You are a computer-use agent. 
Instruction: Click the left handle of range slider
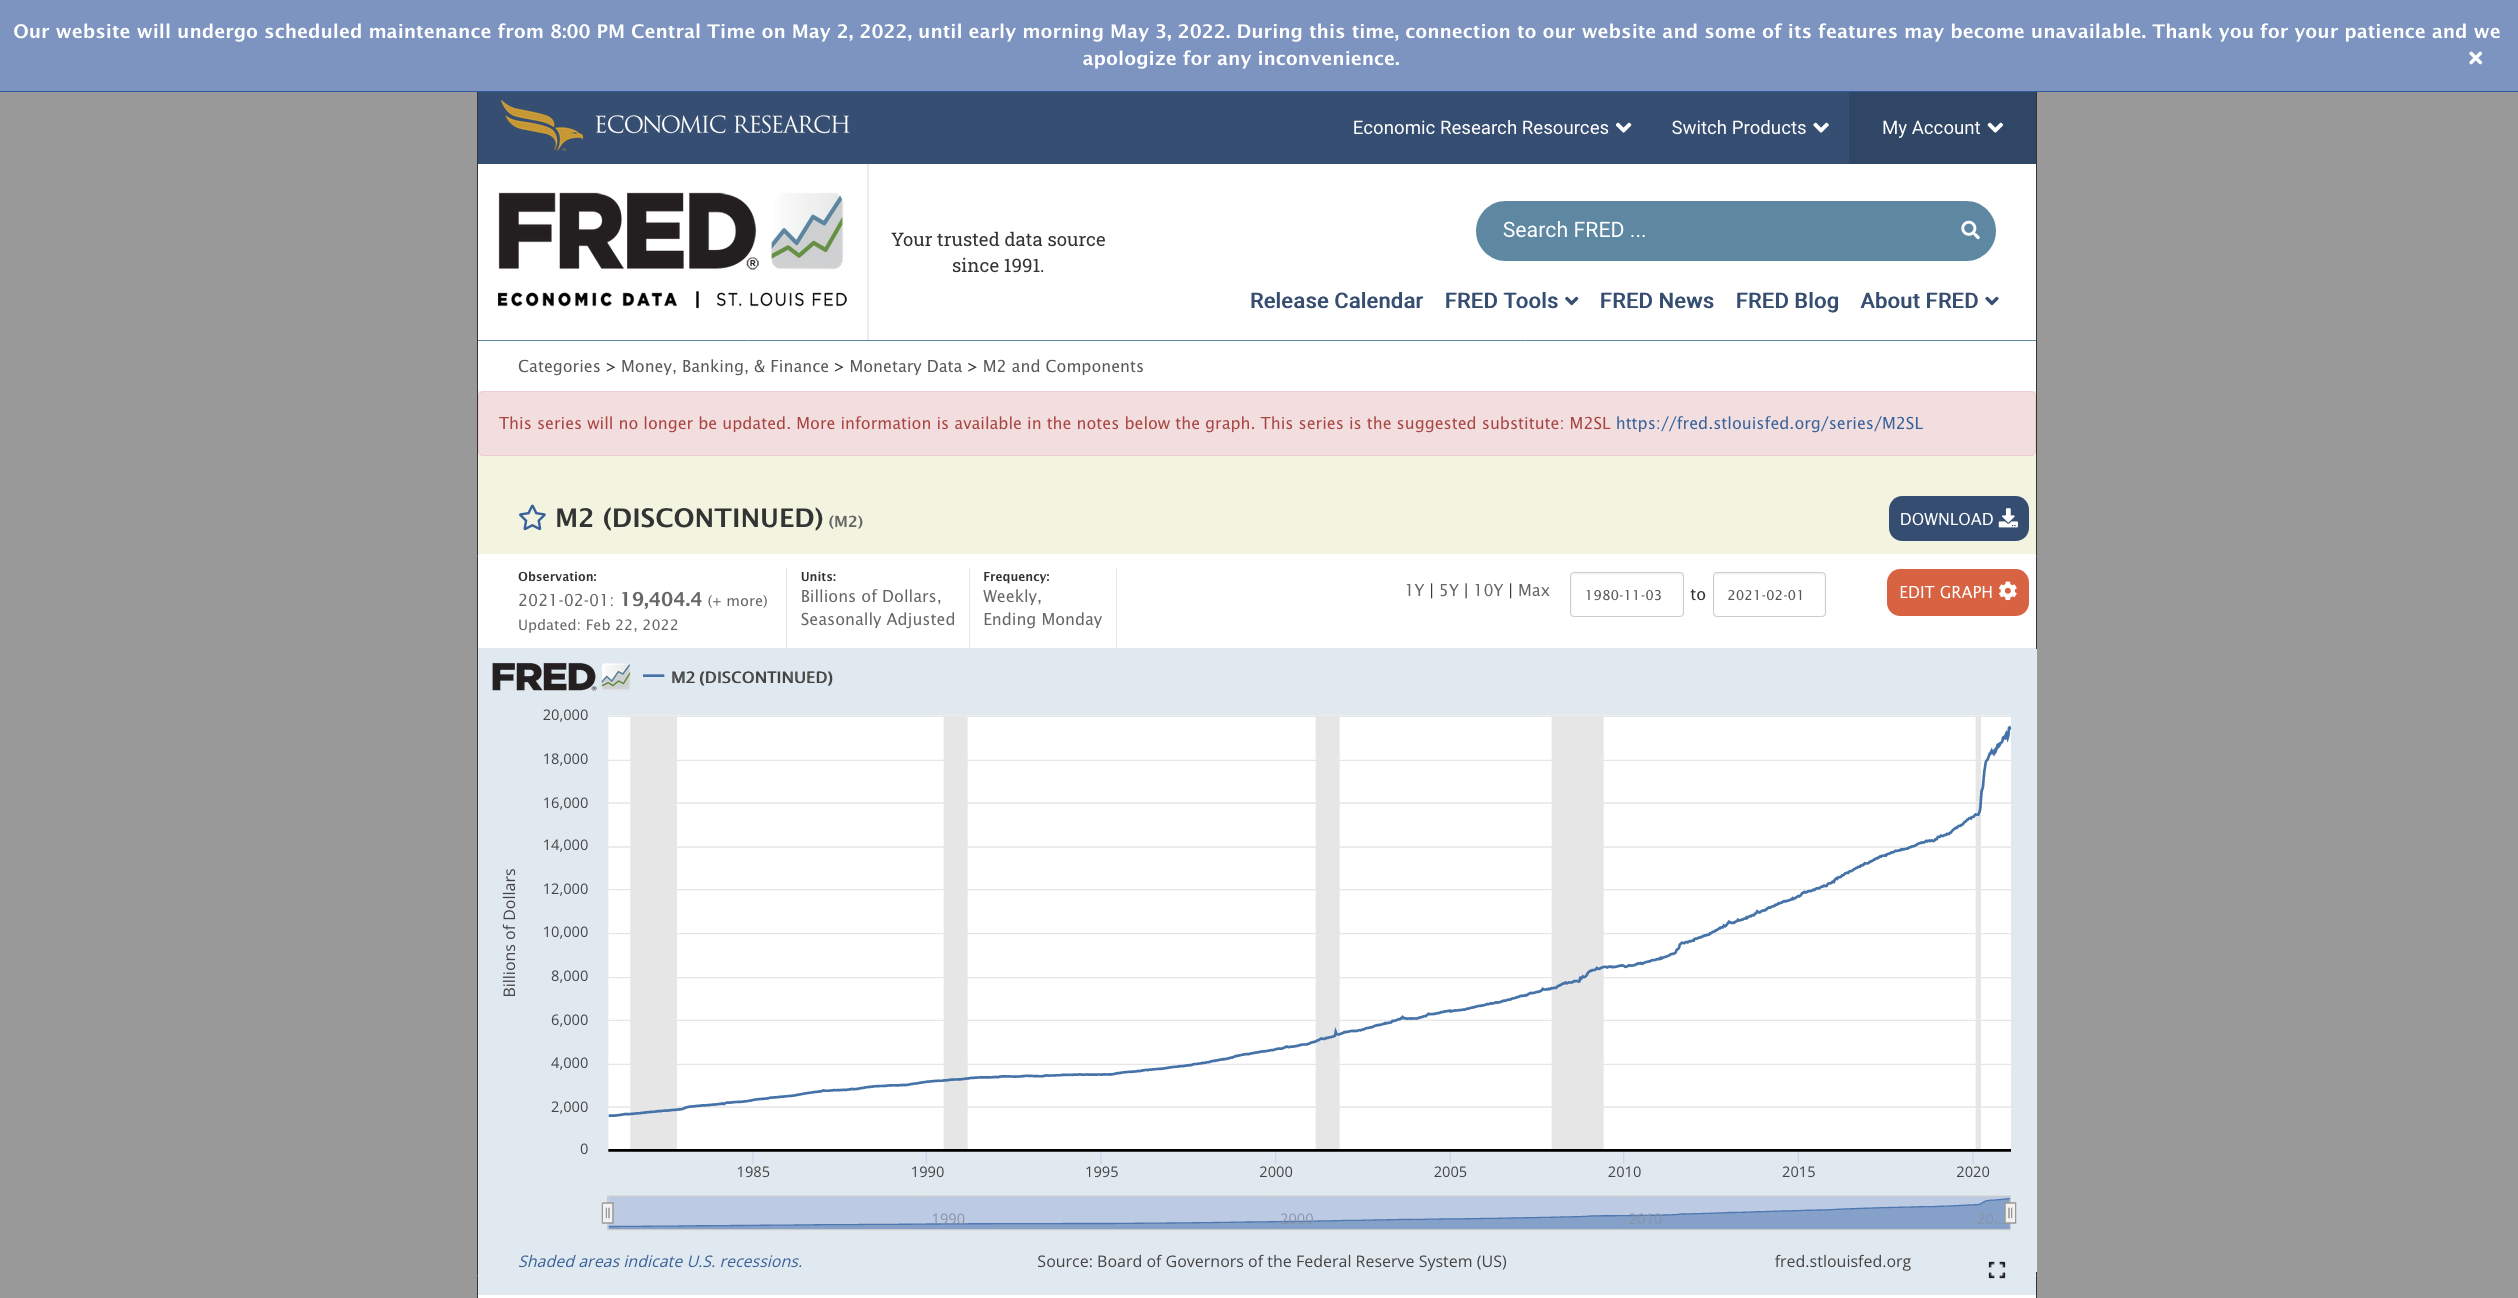[x=607, y=1213]
